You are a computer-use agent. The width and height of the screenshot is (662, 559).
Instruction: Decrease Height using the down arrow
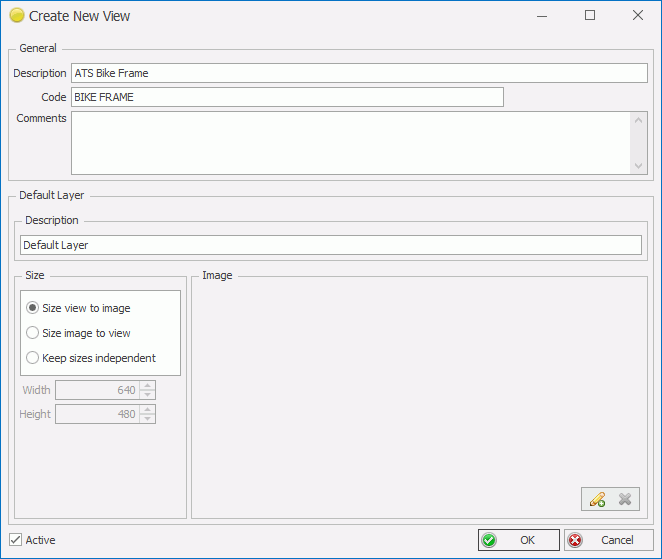click(x=148, y=419)
